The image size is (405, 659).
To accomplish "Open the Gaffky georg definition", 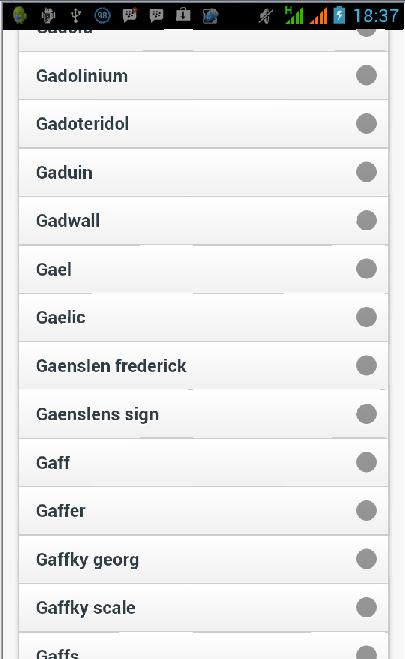I will (x=203, y=559).
